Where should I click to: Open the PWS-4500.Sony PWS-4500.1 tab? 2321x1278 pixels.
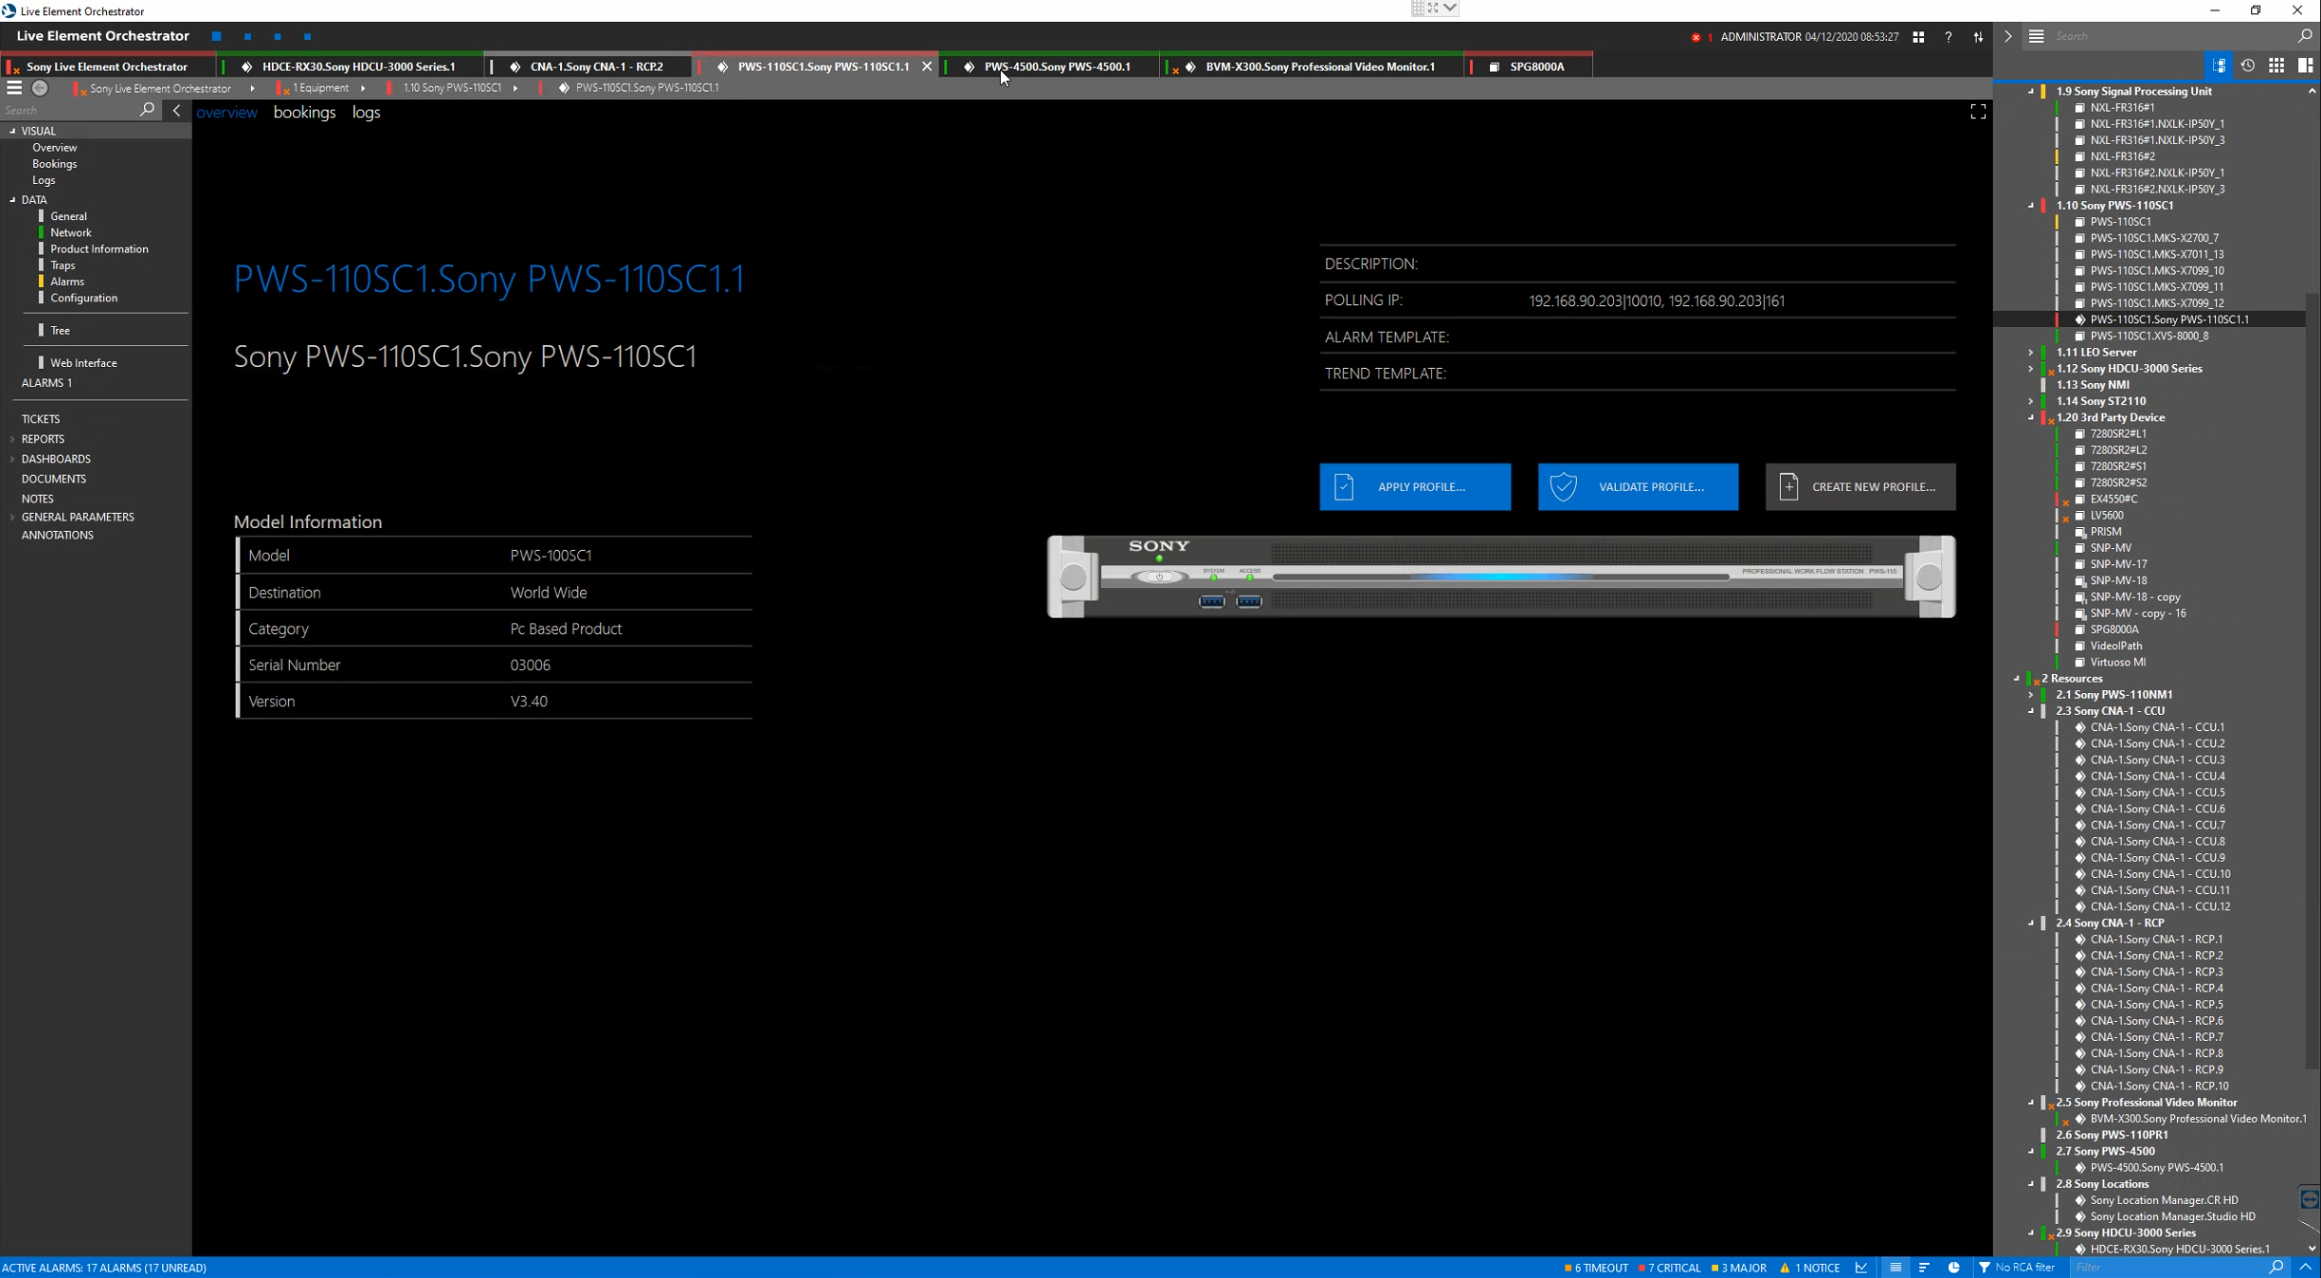[1052, 66]
